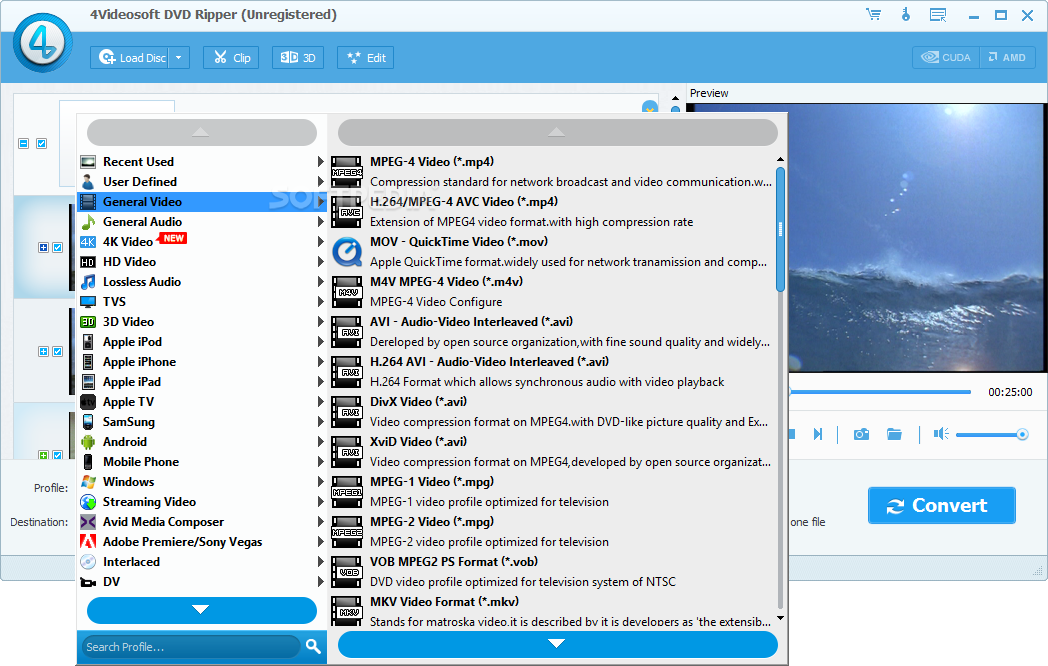Image resolution: width=1048 pixels, height=666 pixels.
Task: Collapse the top title with minus box
Action: (x=23, y=144)
